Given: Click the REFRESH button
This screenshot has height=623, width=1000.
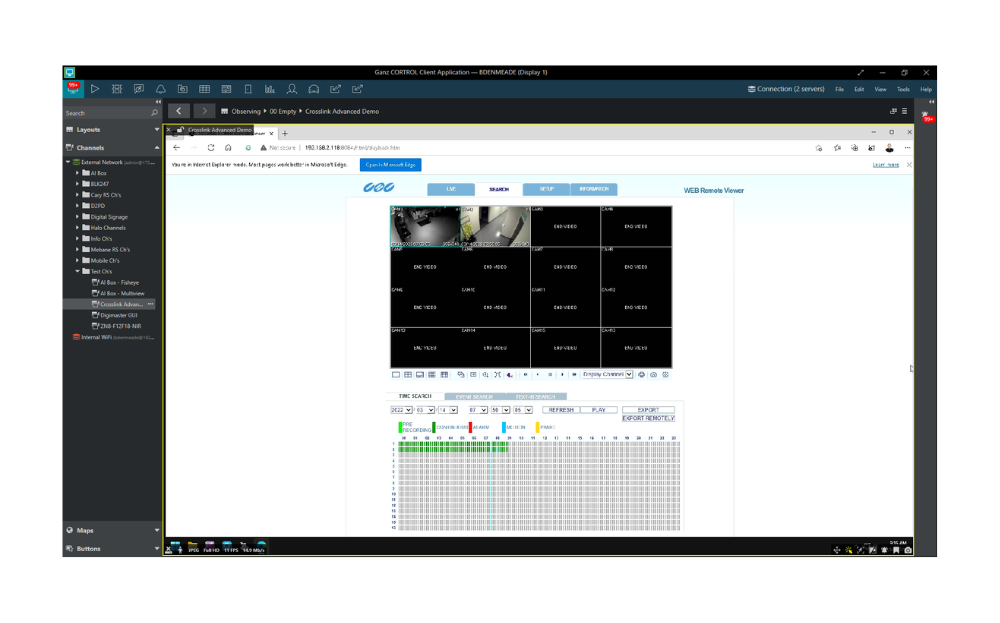Looking at the screenshot, I should 561,410.
